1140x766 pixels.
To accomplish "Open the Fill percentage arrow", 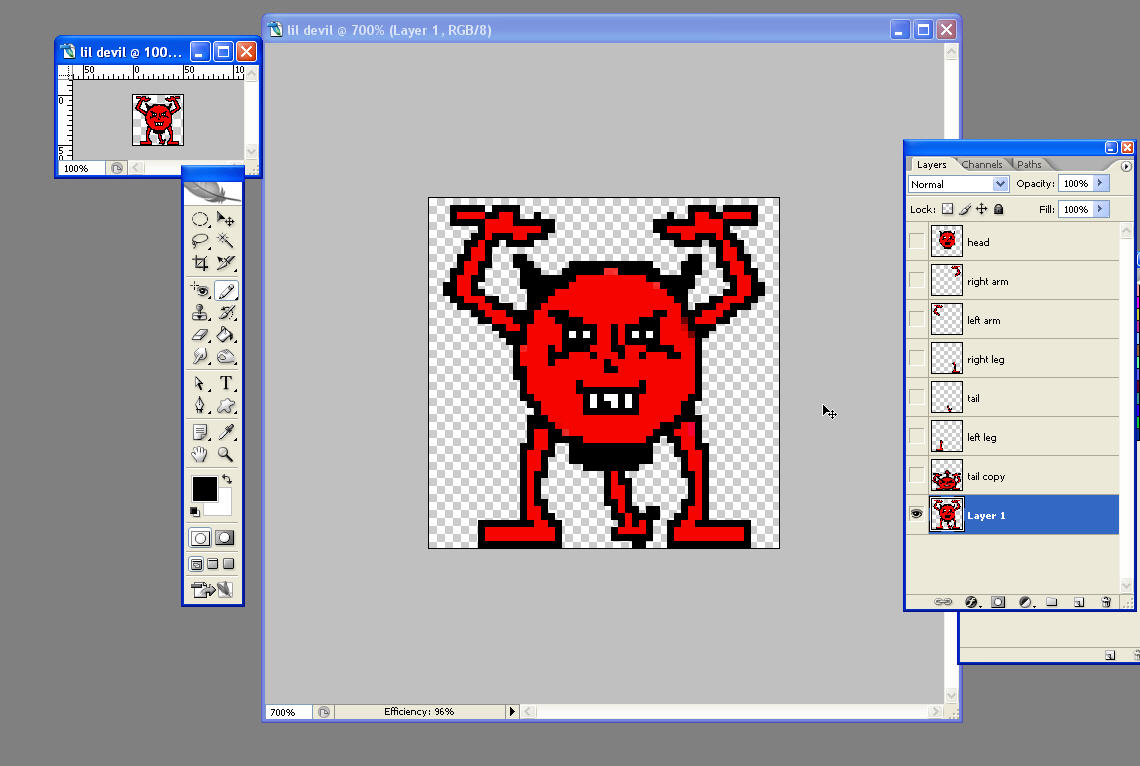I will click(x=1101, y=209).
